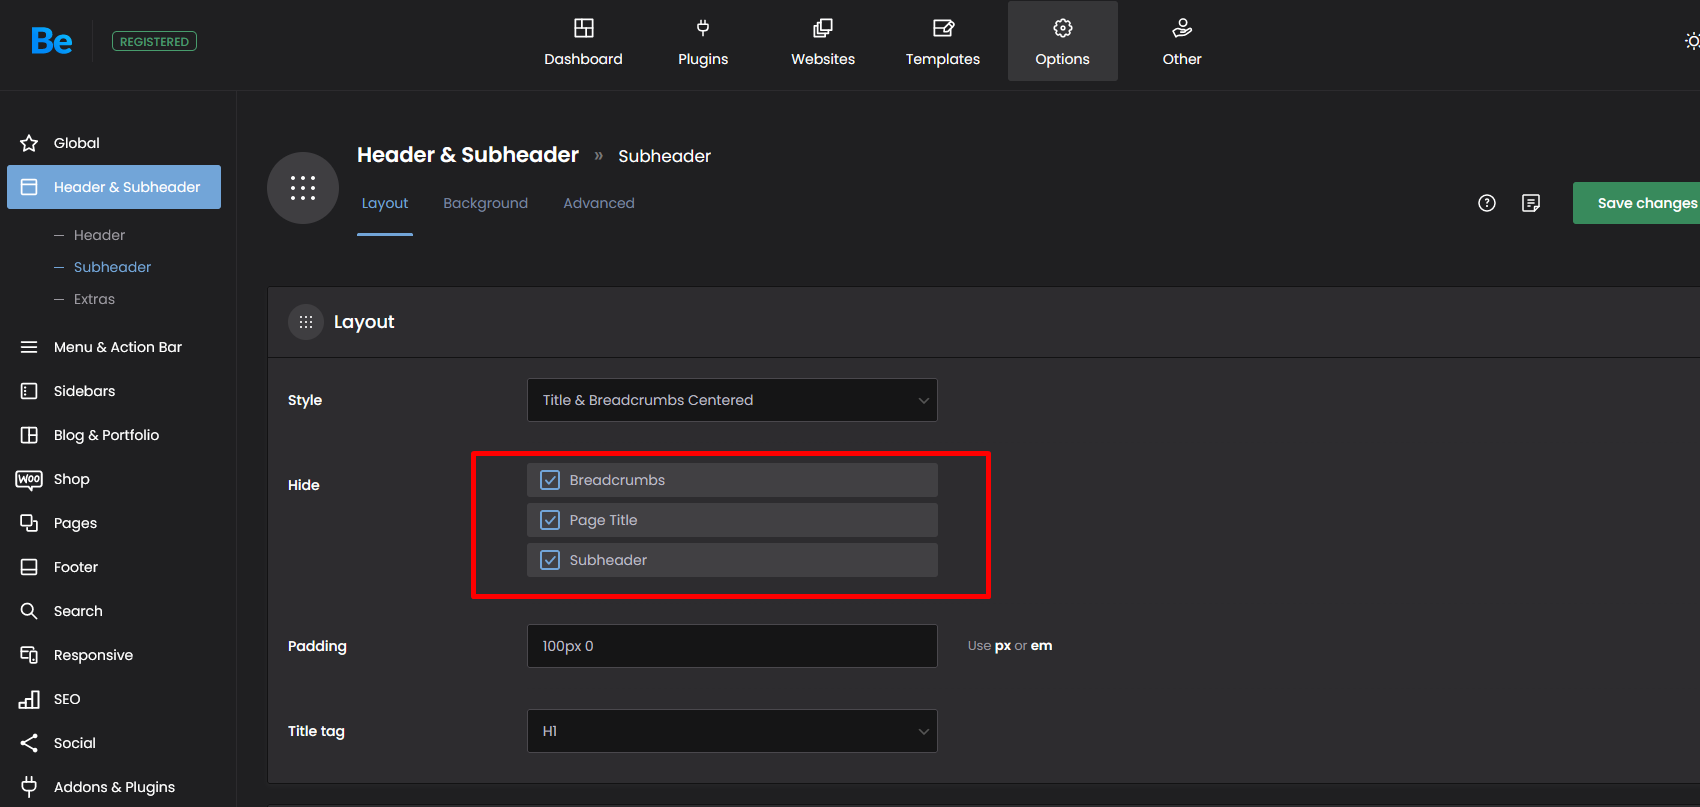Toggle light mode sun icon
1700x807 pixels.
point(1692,41)
